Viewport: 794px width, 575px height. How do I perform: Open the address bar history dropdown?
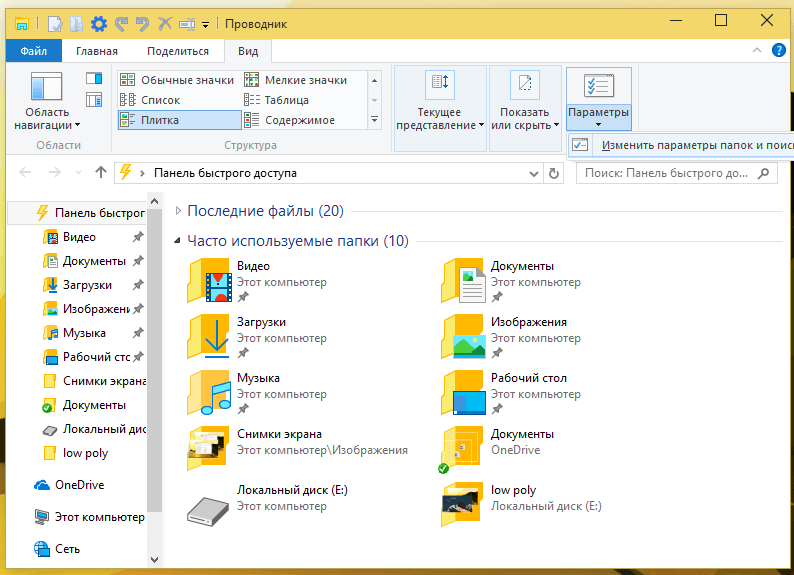click(533, 174)
